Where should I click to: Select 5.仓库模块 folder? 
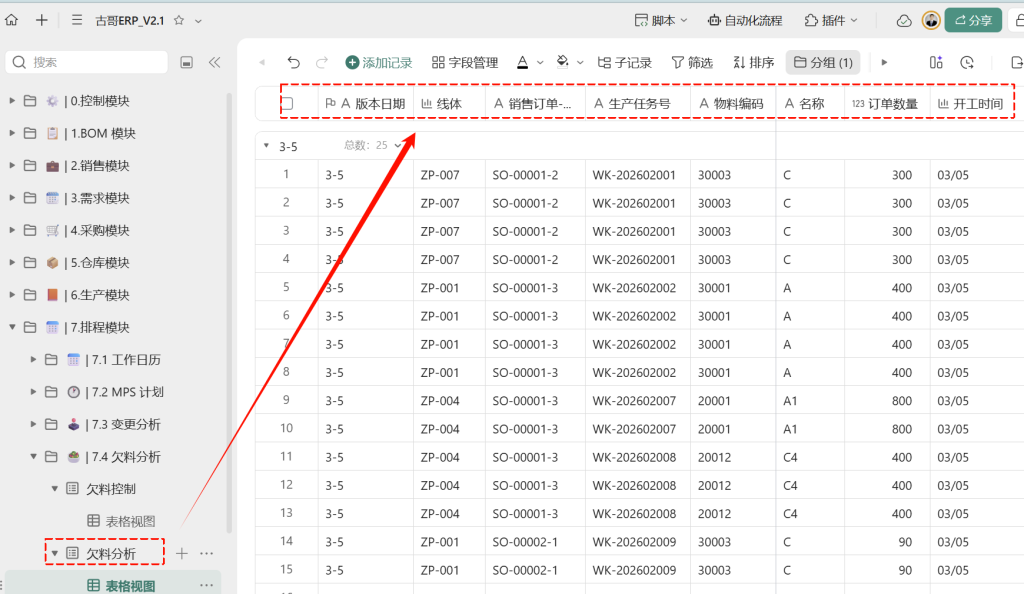tap(100, 262)
